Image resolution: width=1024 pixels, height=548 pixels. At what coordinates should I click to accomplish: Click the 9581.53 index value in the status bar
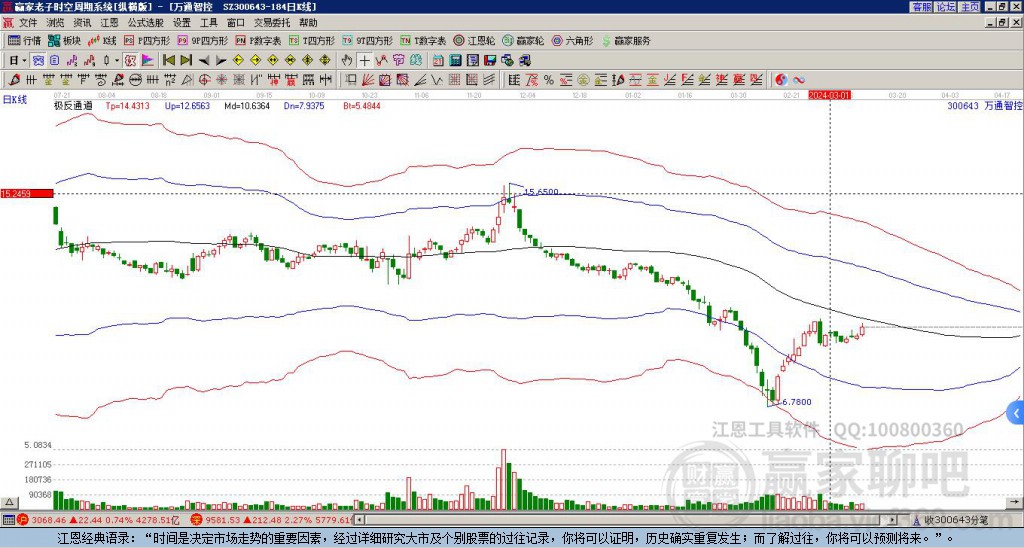point(222,520)
